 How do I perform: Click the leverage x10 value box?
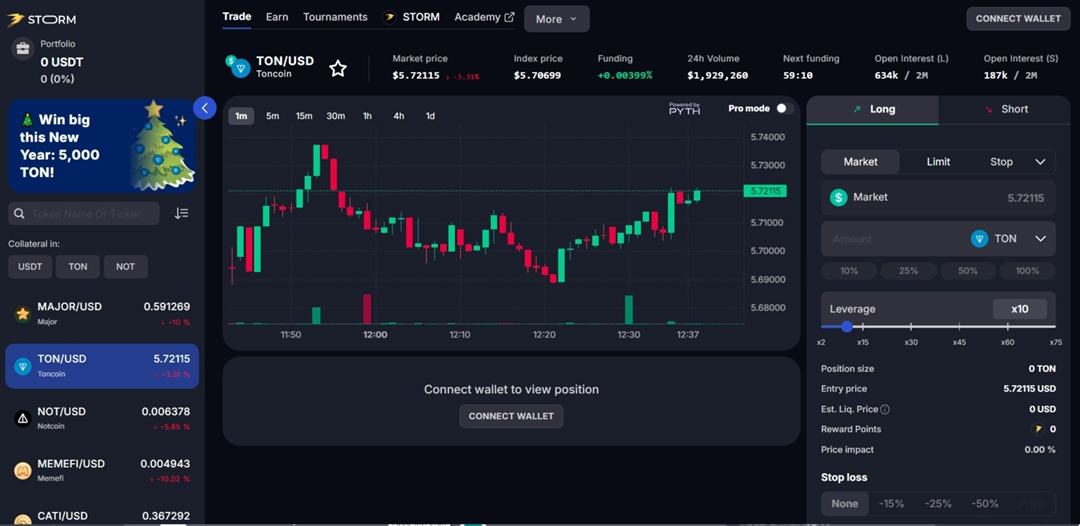coord(1019,309)
